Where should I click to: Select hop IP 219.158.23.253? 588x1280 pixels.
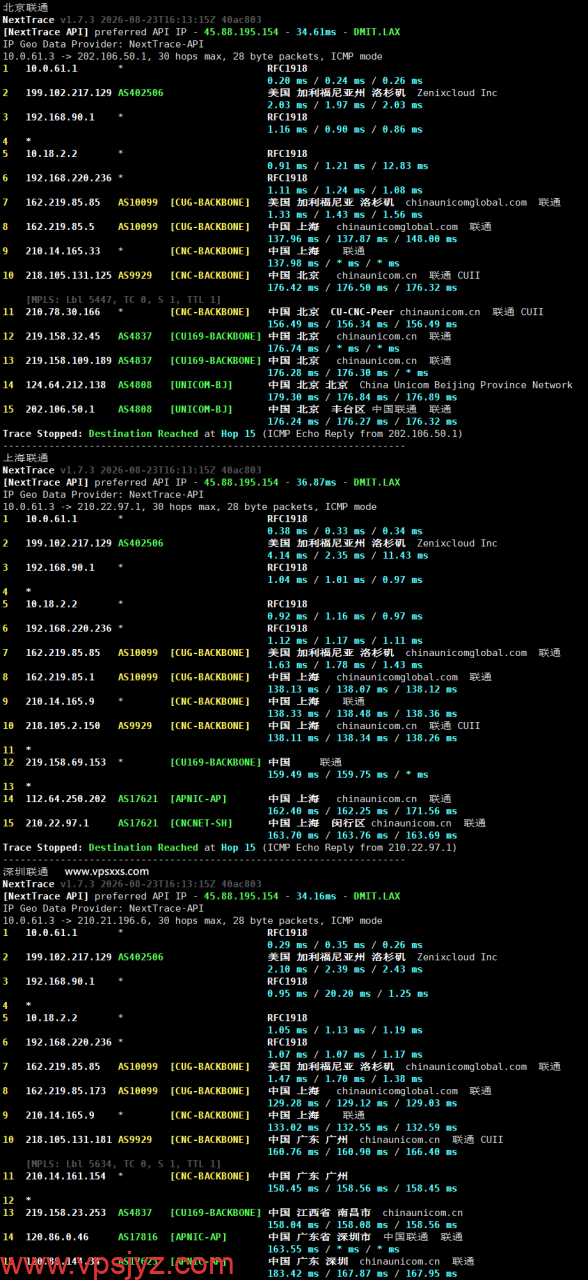[x=66, y=1212]
